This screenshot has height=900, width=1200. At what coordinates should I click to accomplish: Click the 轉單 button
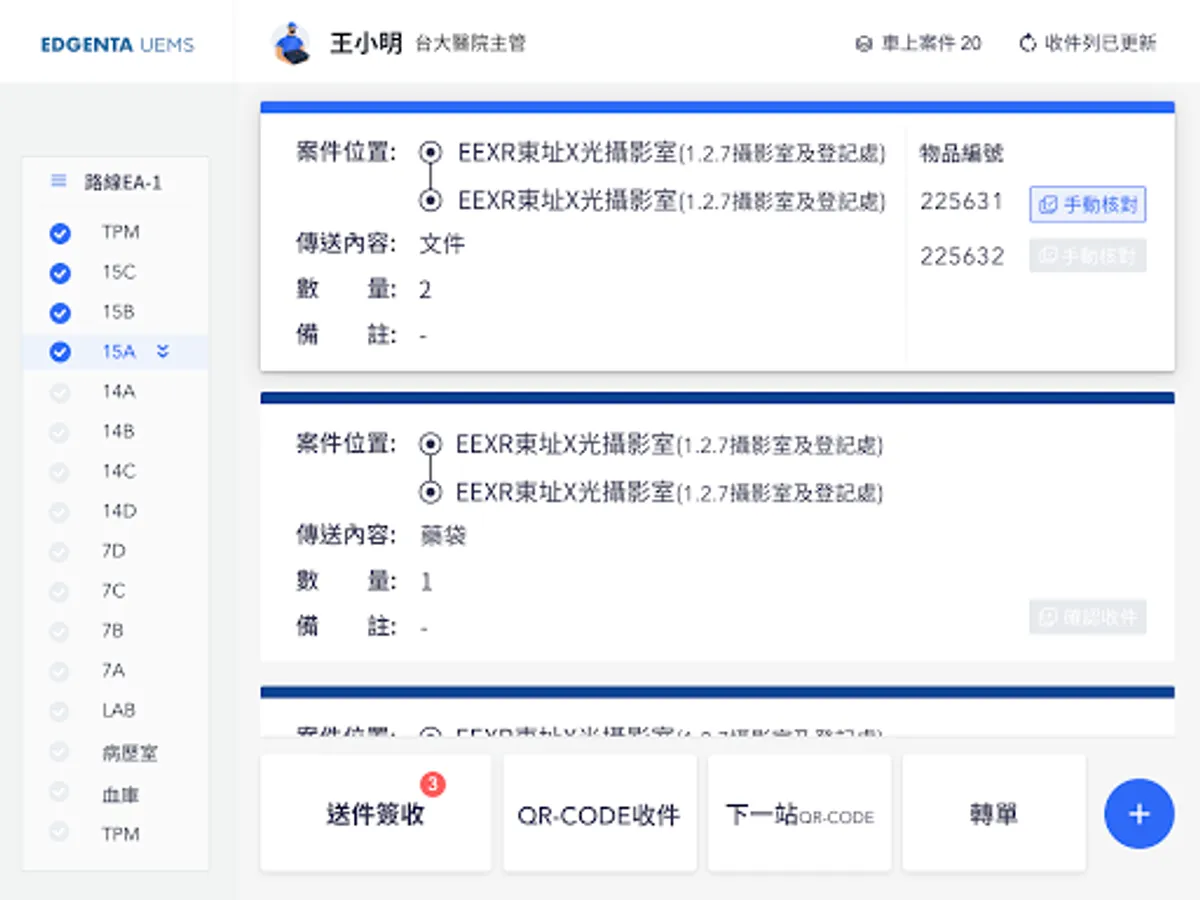click(994, 814)
